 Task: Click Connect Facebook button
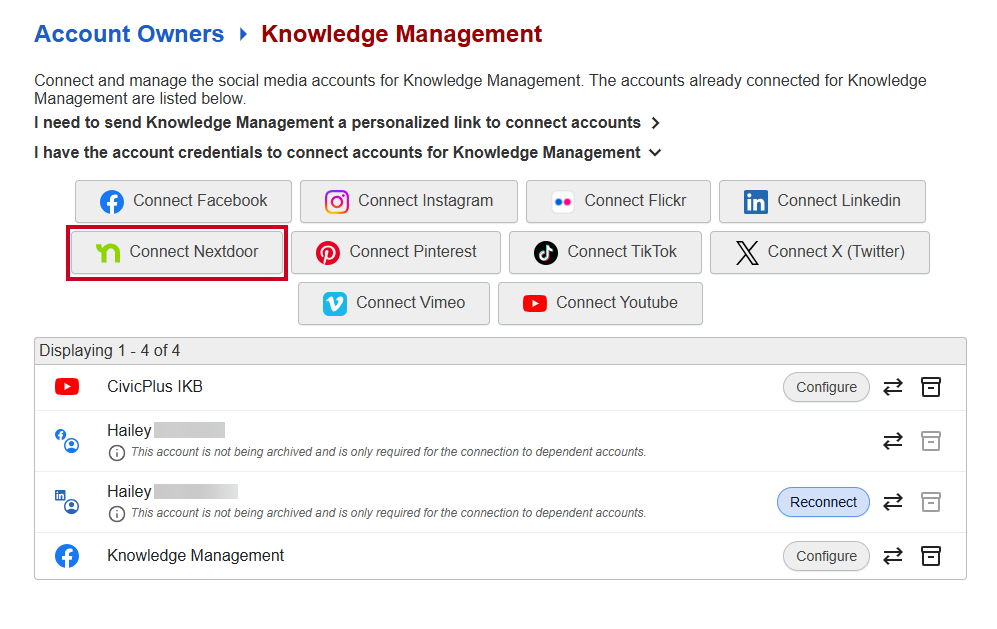click(x=183, y=201)
